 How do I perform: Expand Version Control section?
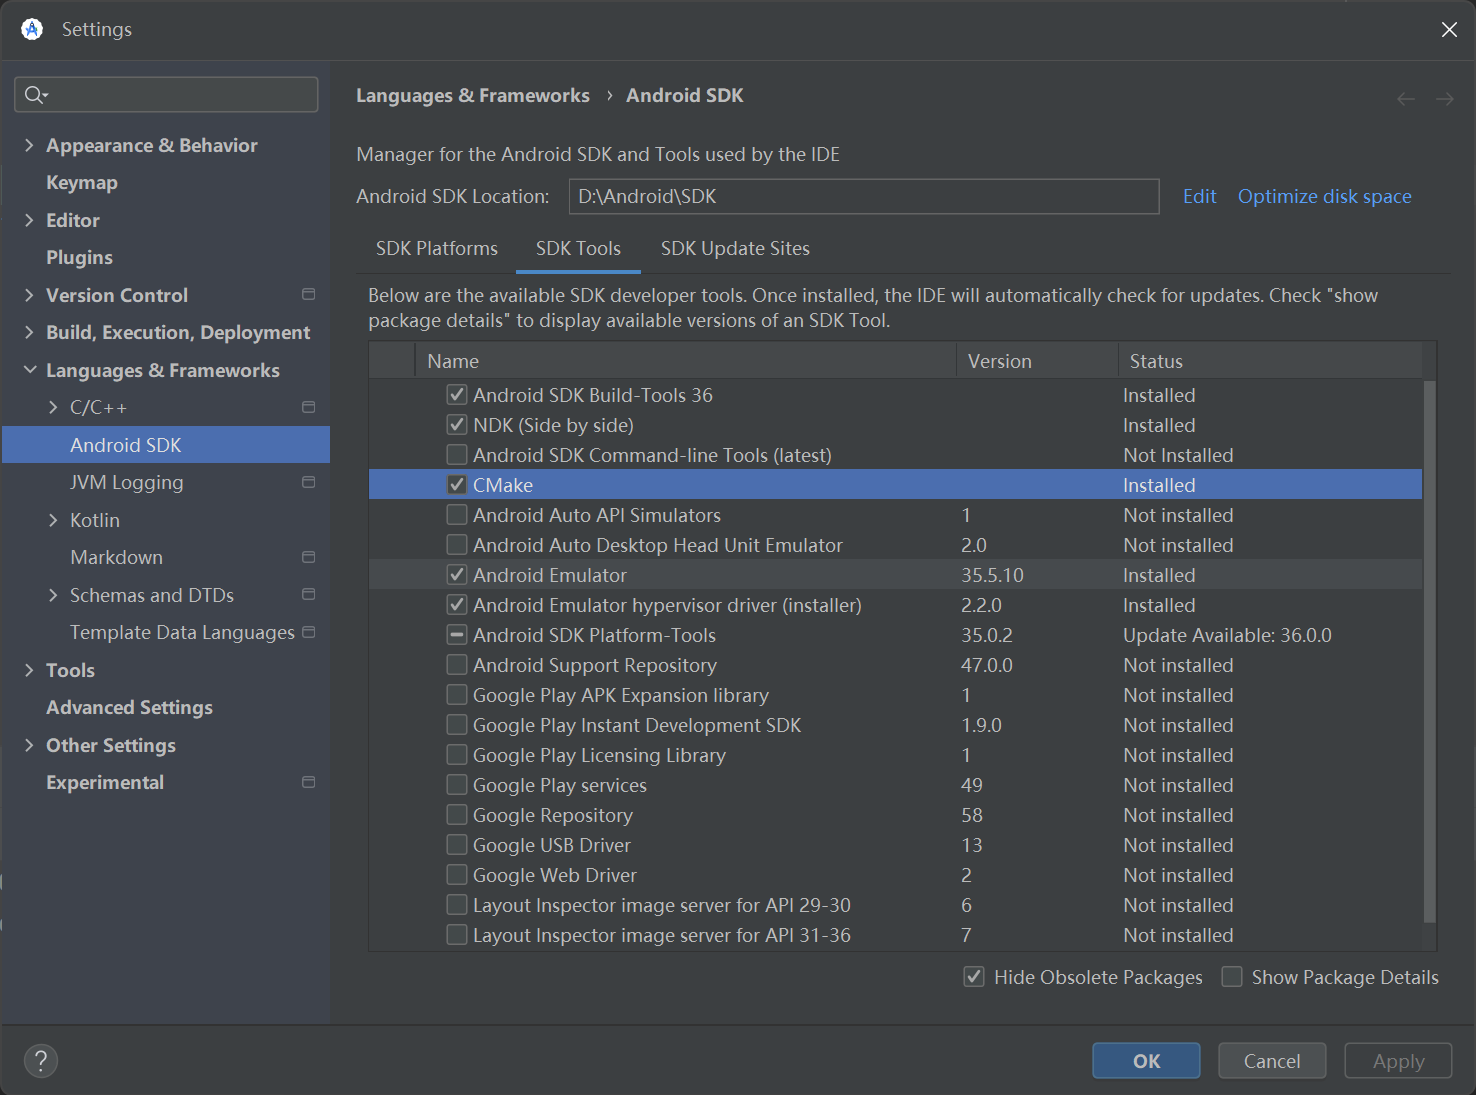29,295
